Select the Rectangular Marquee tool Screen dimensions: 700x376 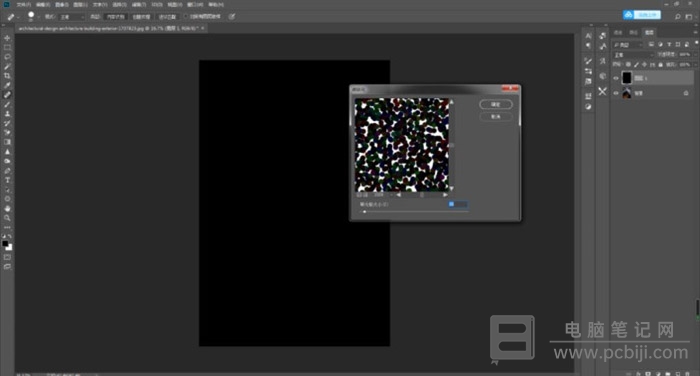[x=7, y=47]
